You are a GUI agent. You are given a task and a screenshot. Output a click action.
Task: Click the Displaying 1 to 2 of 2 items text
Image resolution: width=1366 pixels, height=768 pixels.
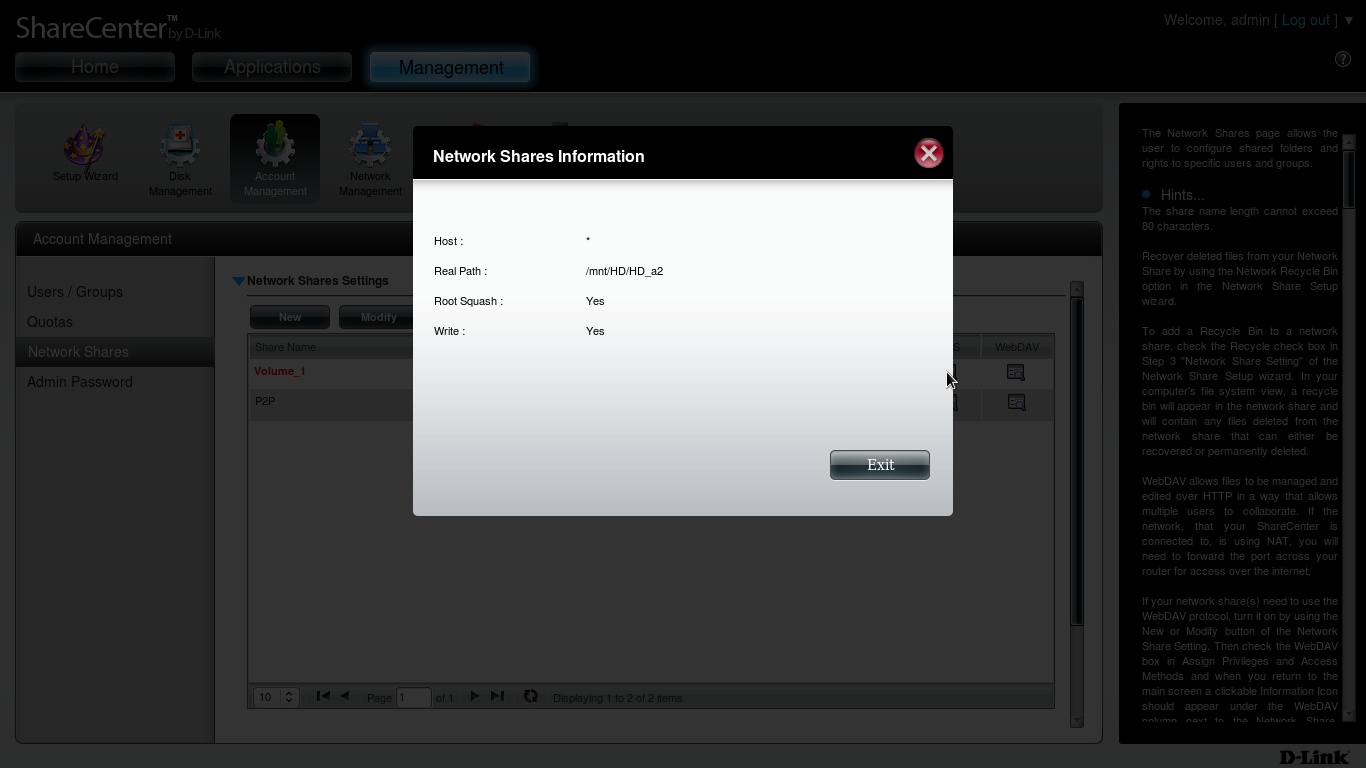[x=617, y=698]
